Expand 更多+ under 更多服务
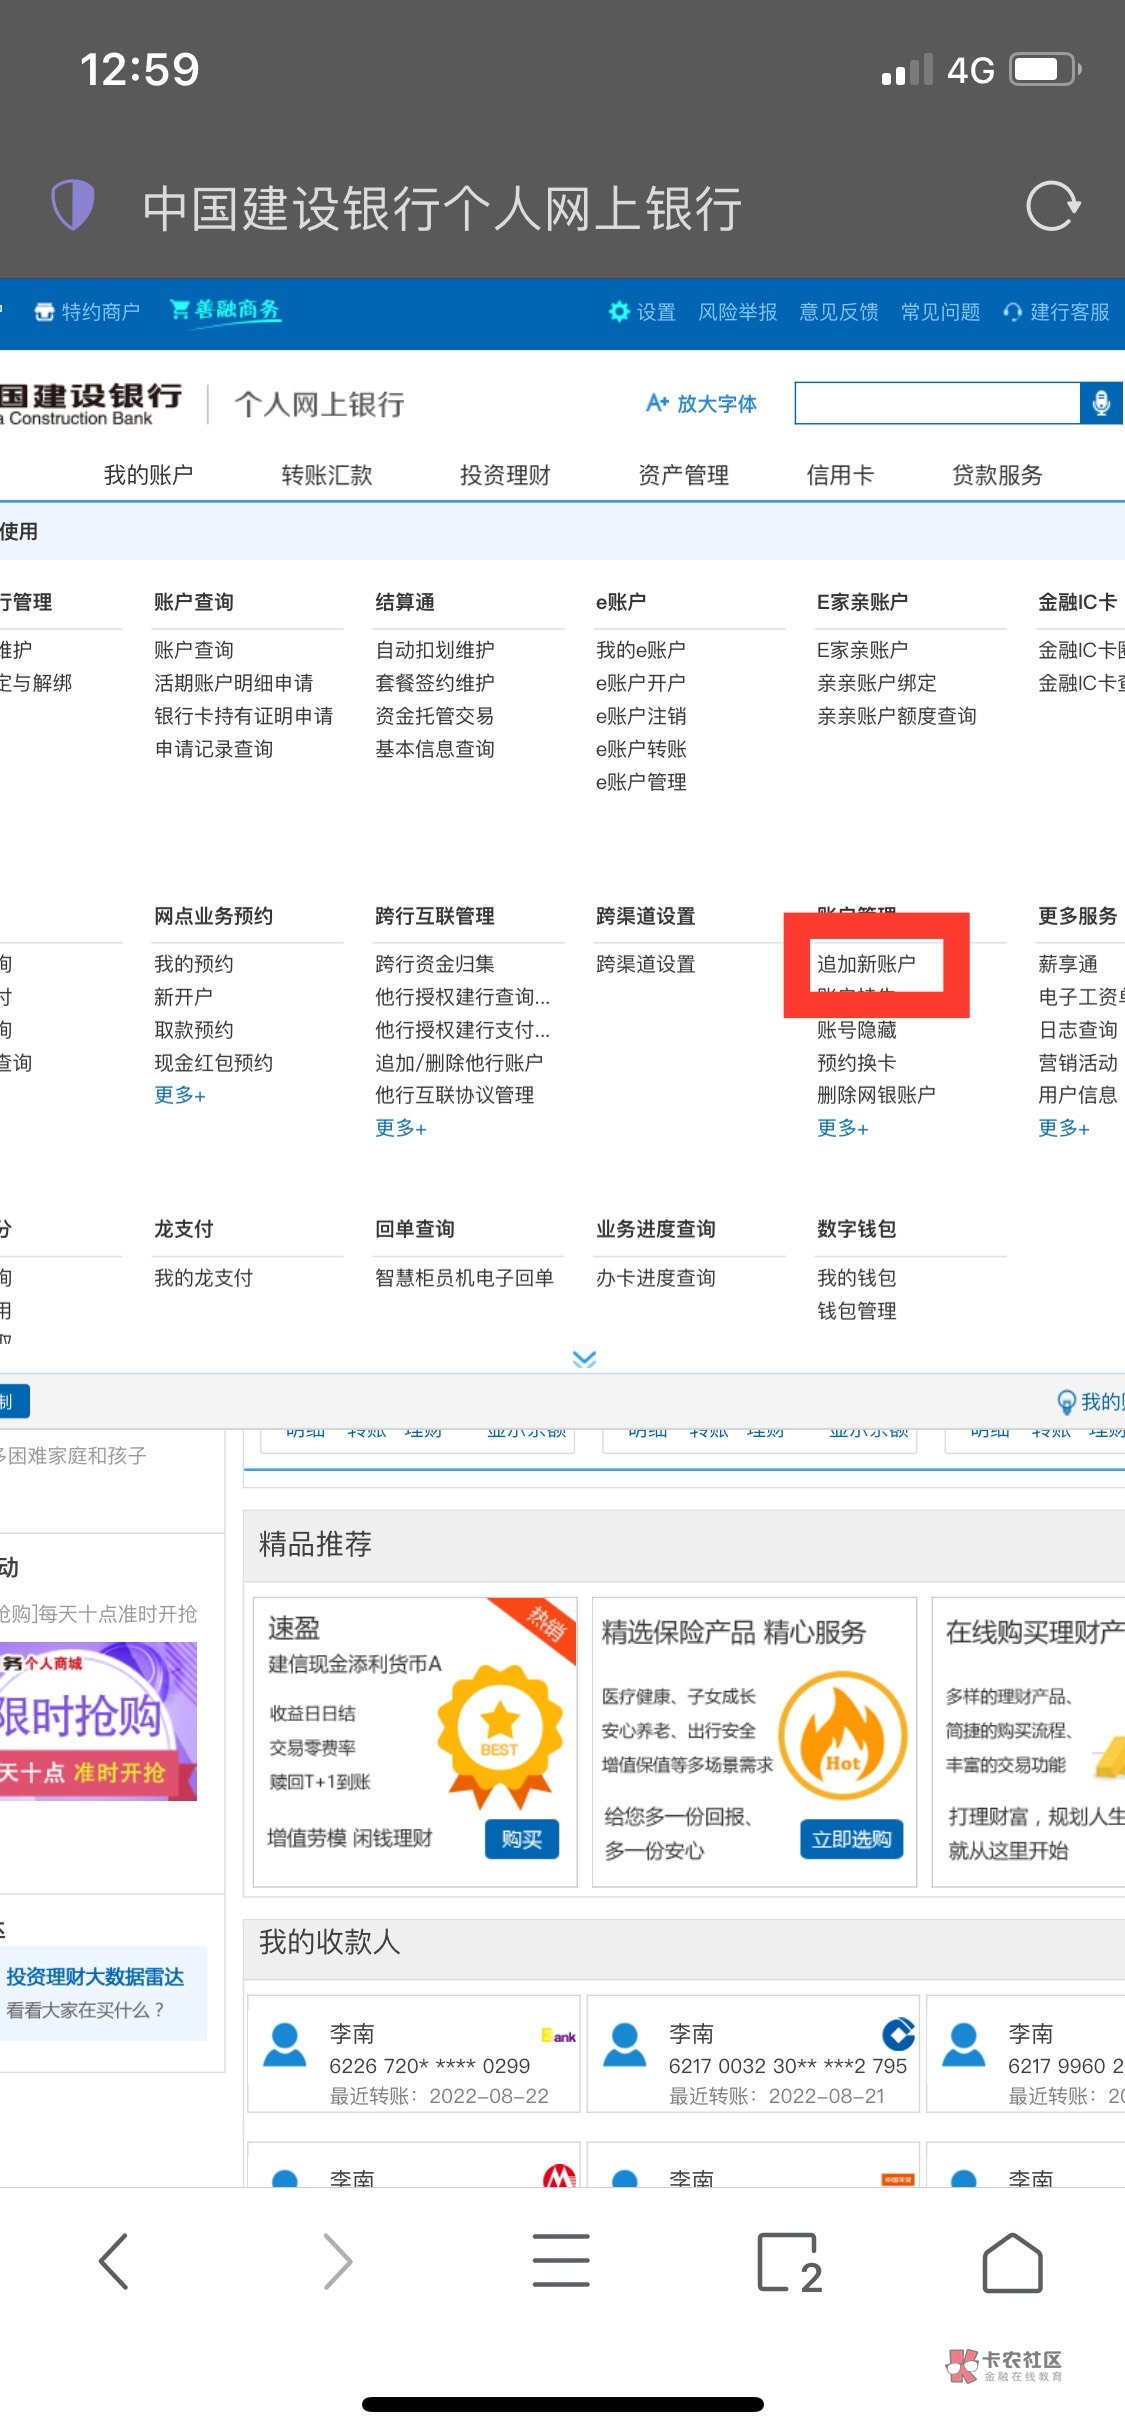Viewport: 1125px width, 2436px height. point(1064,1128)
